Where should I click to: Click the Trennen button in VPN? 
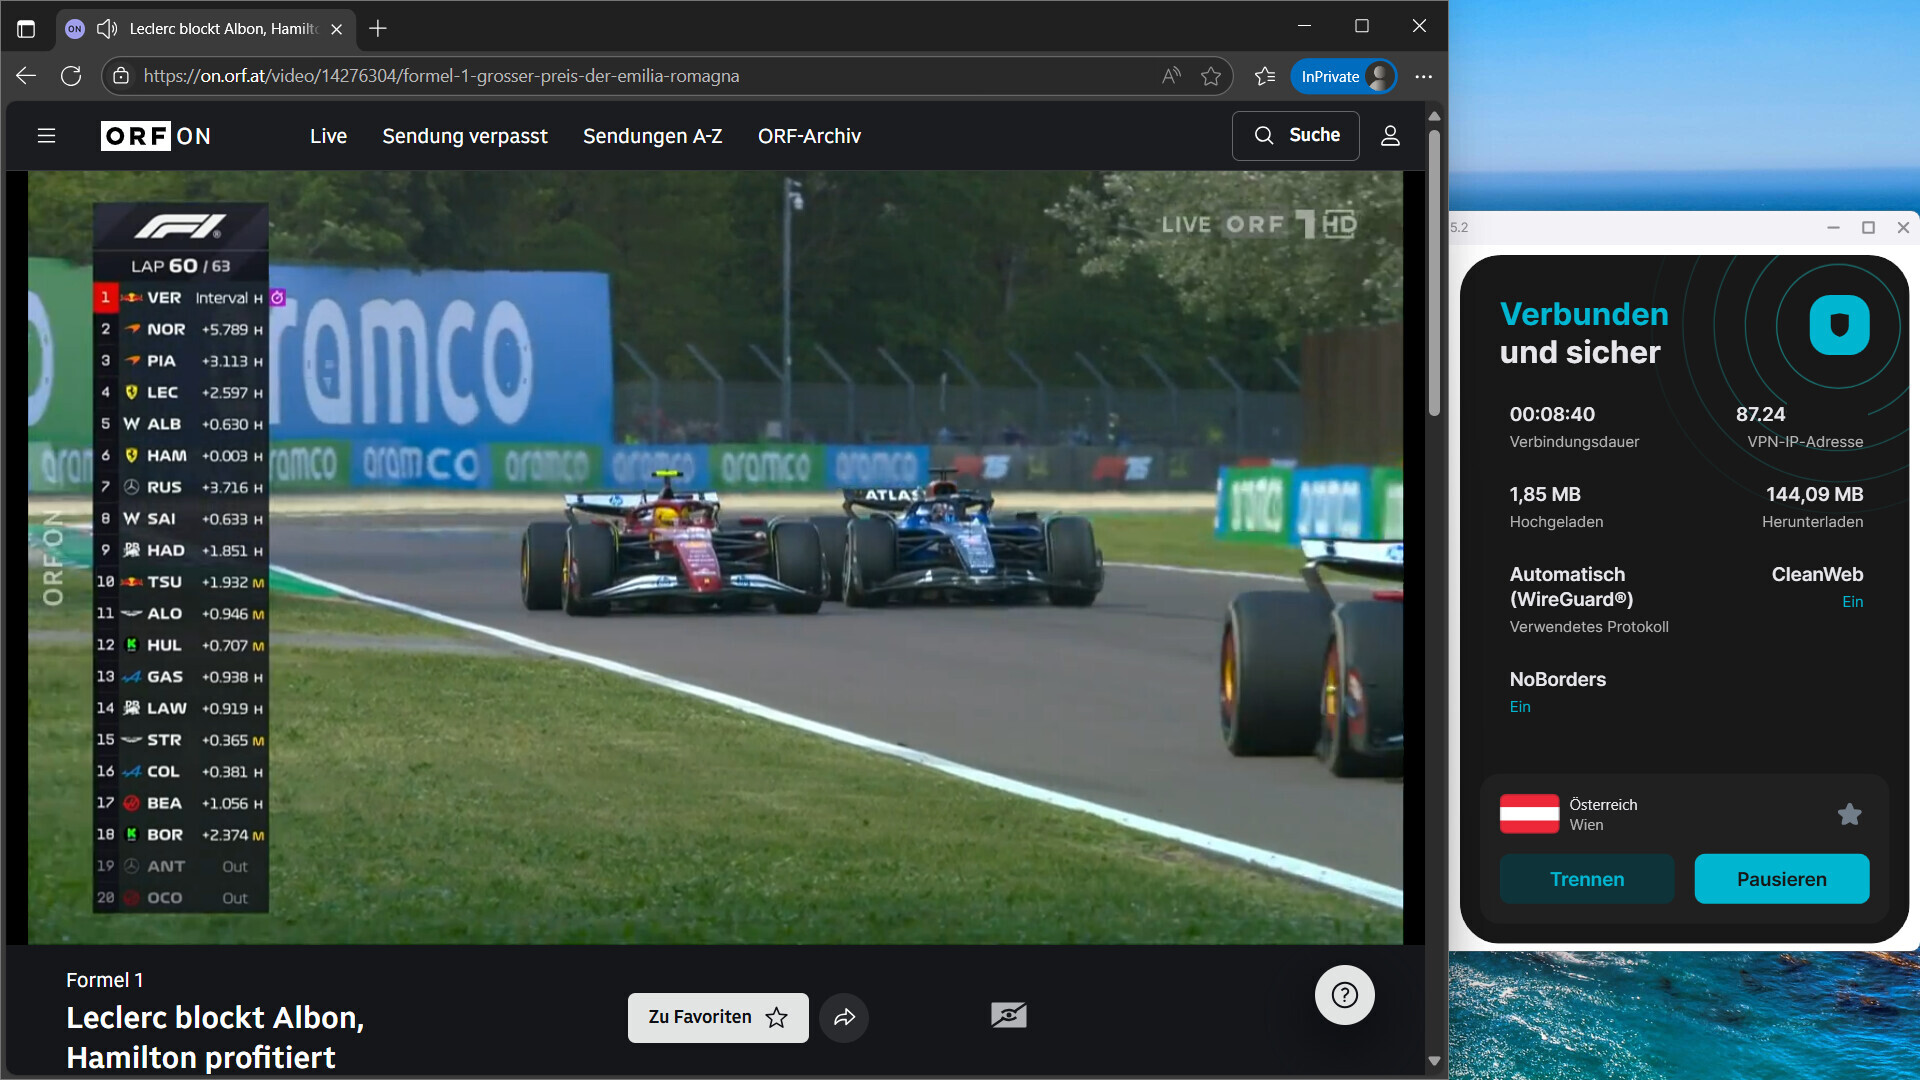coord(1586,879)
